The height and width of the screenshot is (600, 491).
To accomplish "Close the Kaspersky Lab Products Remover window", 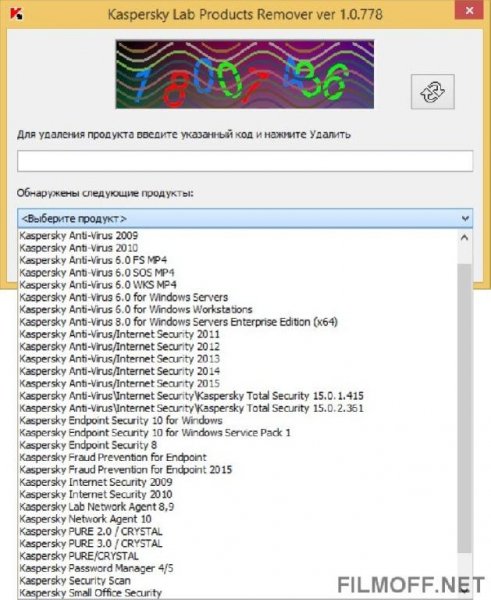I will (469, 10).
